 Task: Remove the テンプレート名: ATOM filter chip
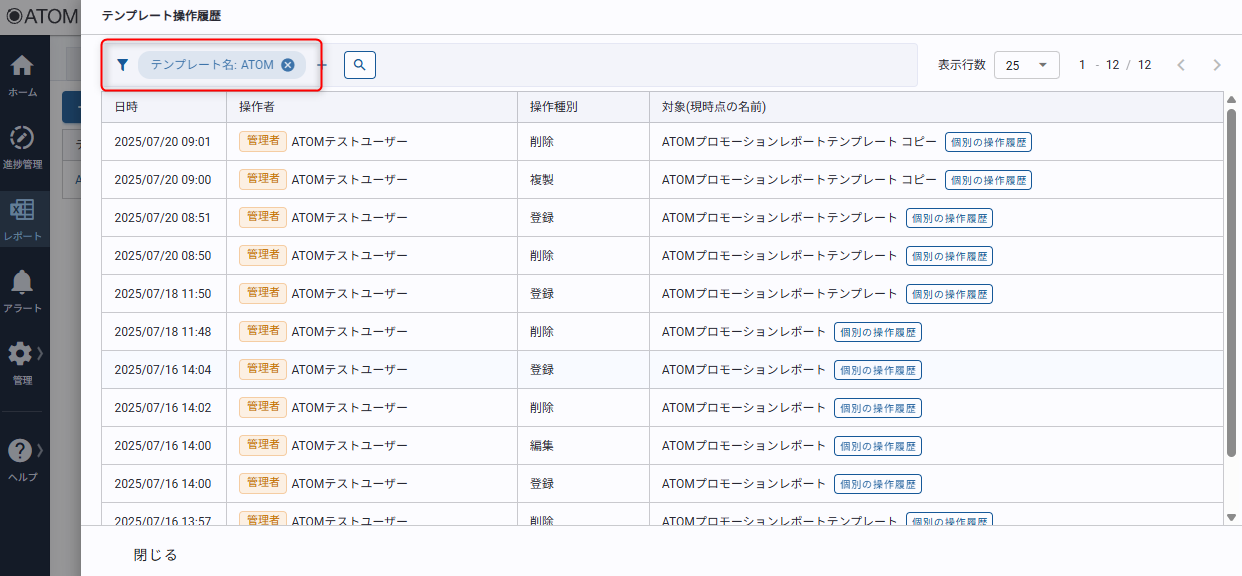point(288,65)
